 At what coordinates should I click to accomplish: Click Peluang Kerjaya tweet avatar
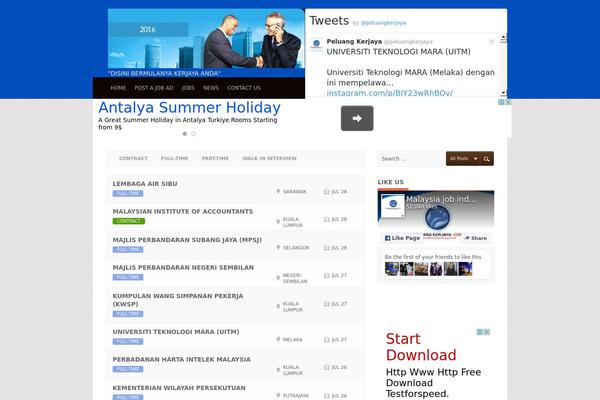[x=316, y=44]
